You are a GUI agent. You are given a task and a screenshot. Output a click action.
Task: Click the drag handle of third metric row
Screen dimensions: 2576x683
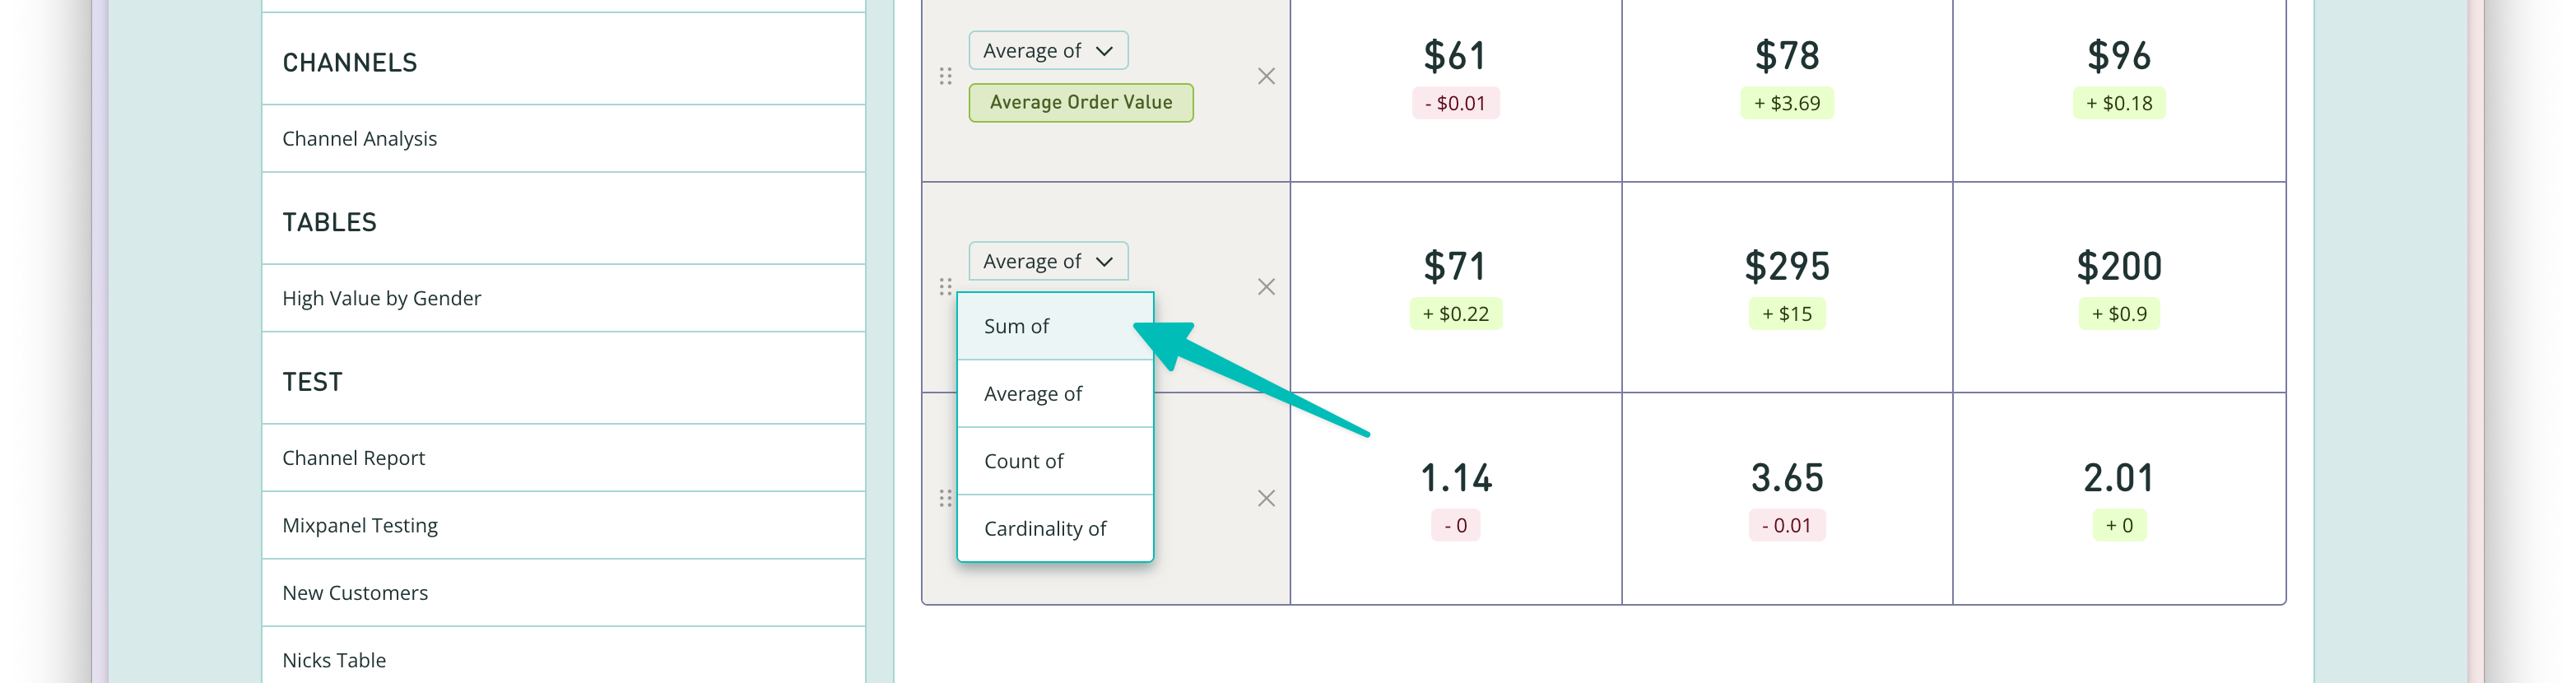(945, 498)
